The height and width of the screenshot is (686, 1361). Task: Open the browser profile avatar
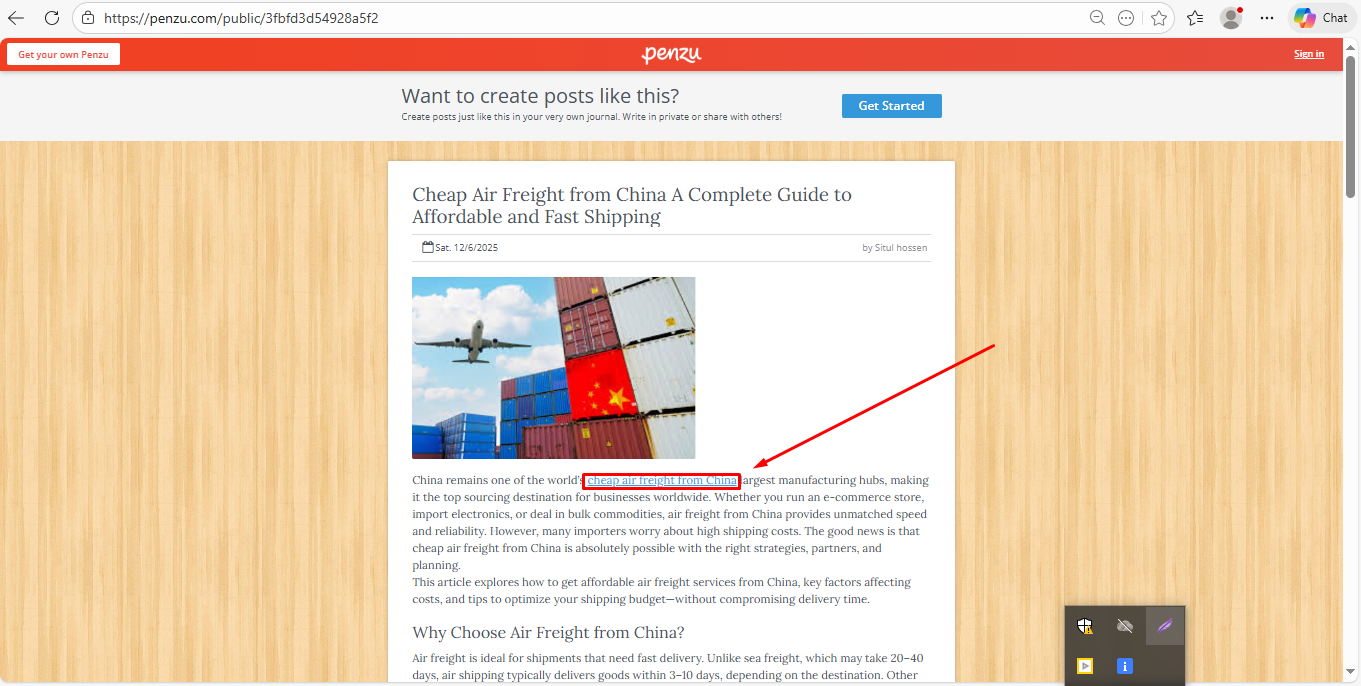(1231, 18)
